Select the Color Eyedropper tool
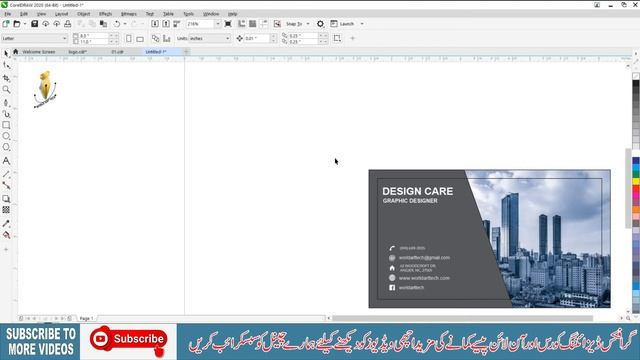 [6, 224]
